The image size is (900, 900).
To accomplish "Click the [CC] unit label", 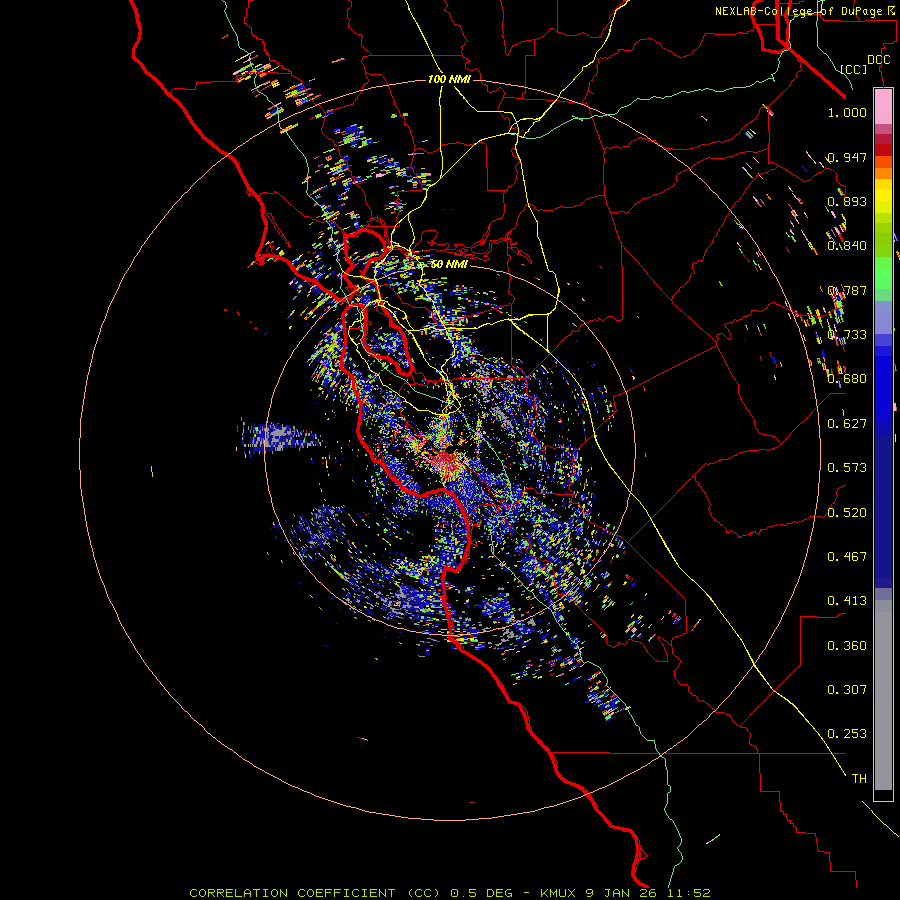I will tap(854, 69).
